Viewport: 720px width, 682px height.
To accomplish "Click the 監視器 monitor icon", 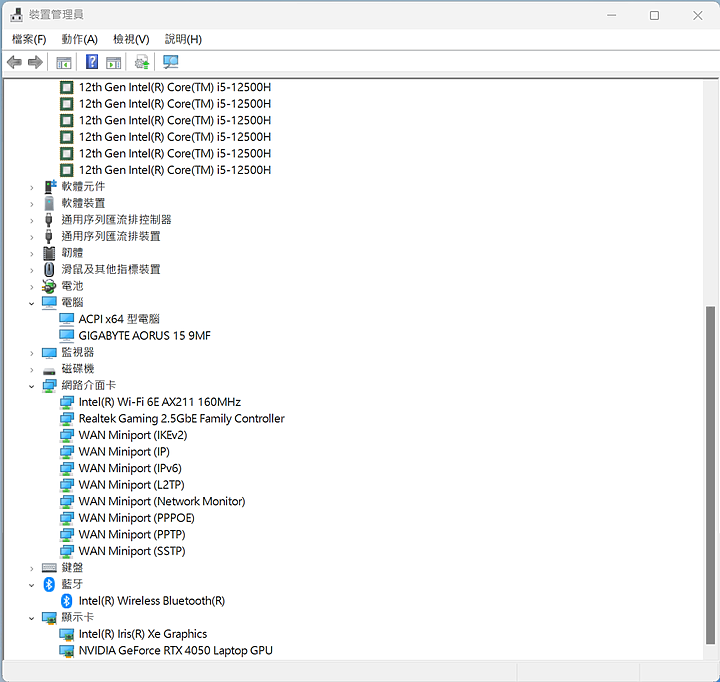I will pyautogui.click(x=49, y=353).
